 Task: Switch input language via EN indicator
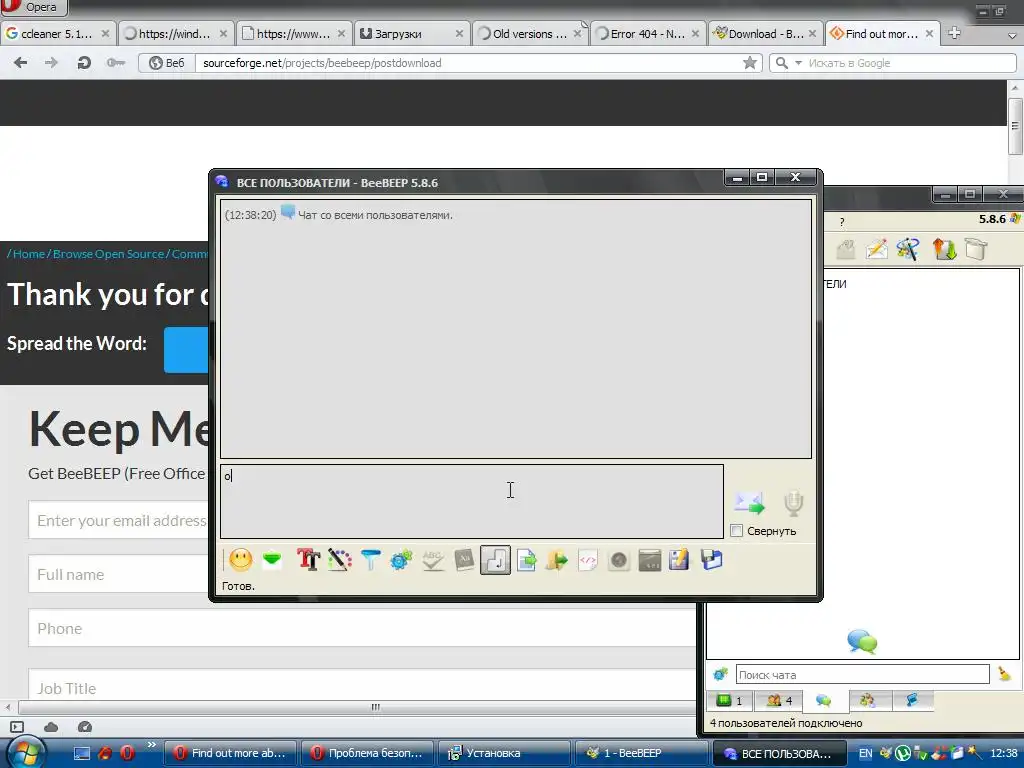click(x=865, y=753)
